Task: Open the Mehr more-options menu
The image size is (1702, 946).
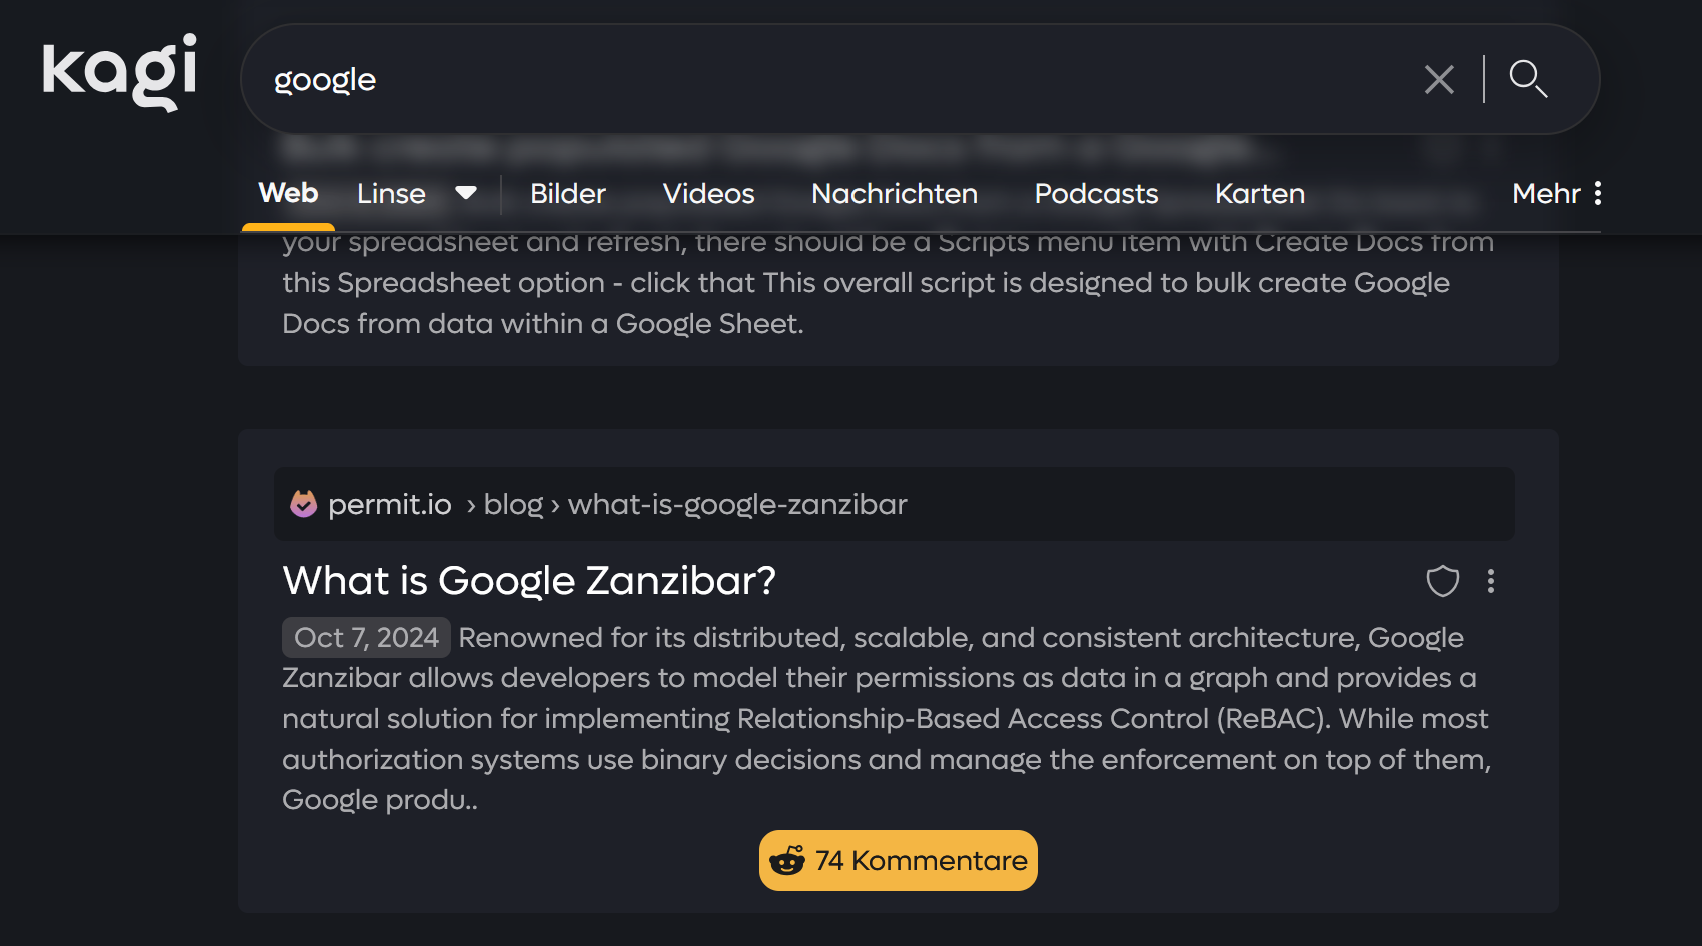Action: coord(1557,193)
